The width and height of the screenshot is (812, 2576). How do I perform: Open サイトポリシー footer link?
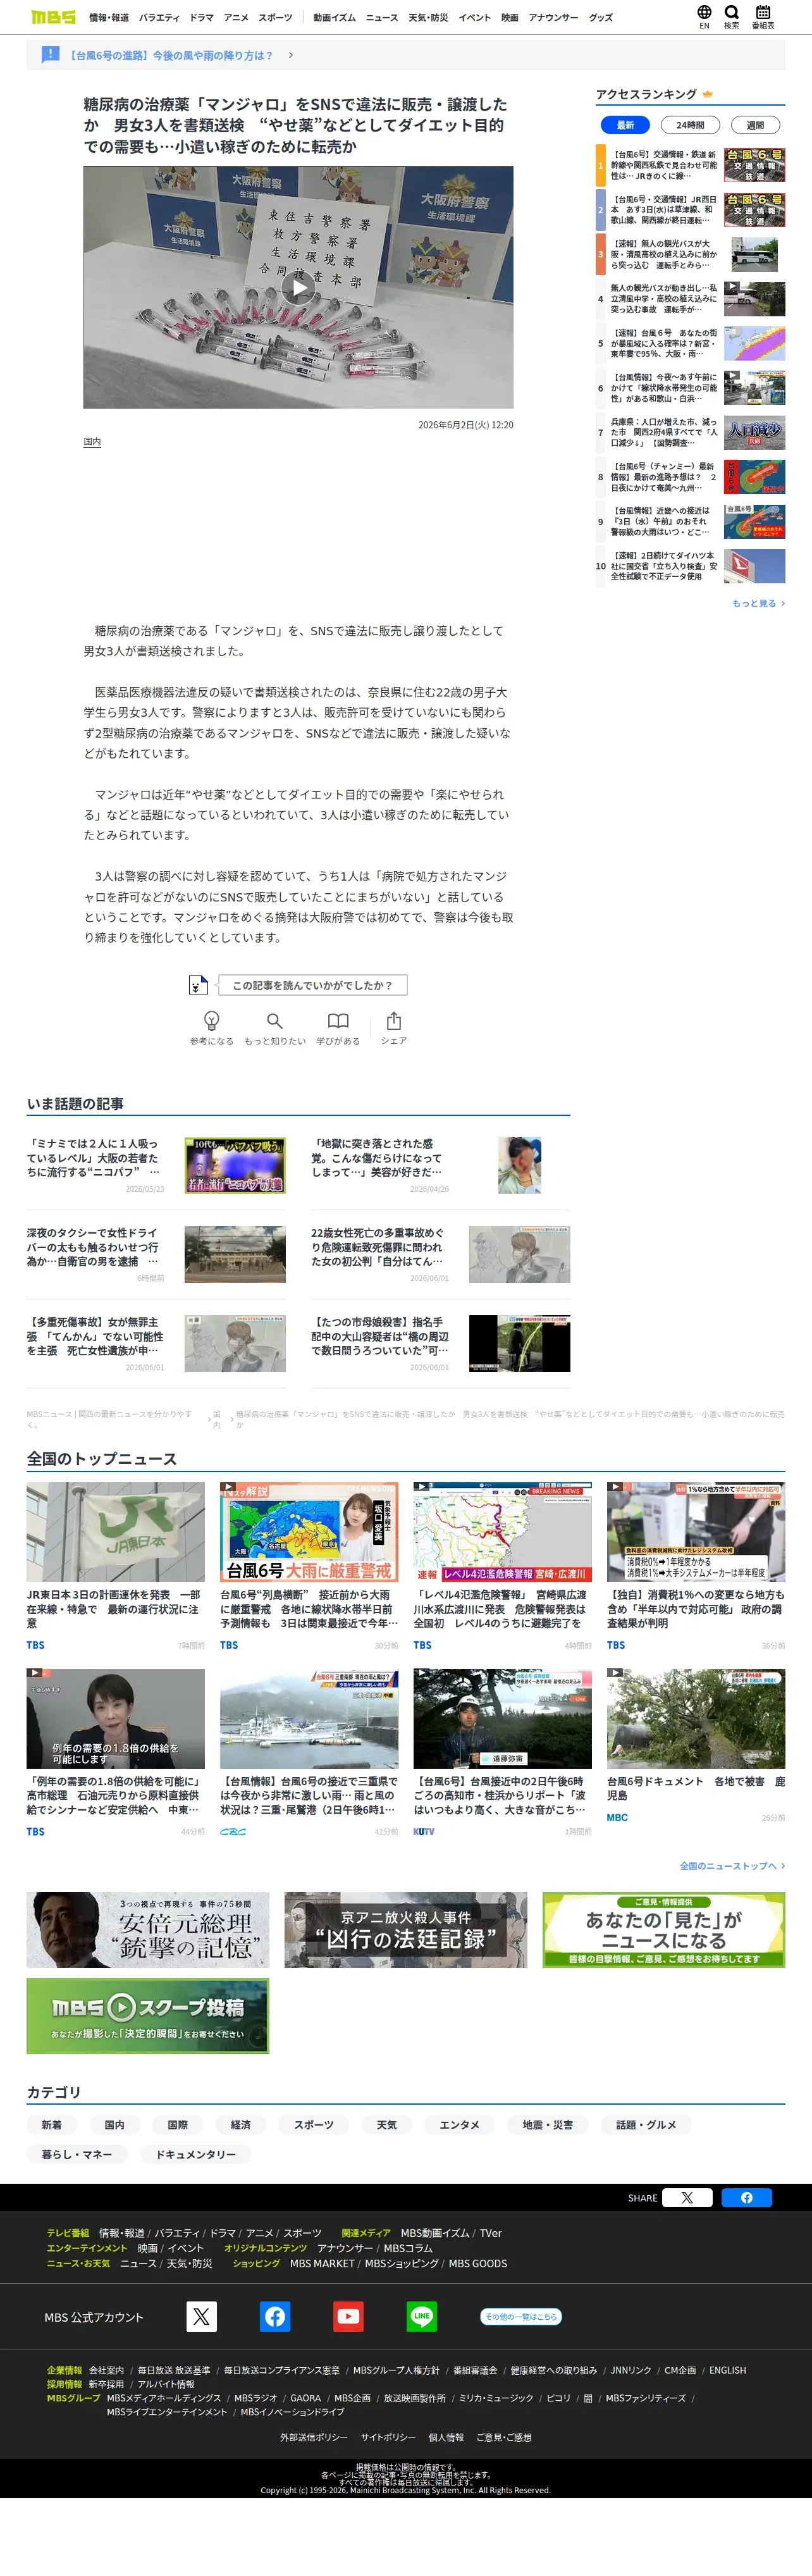388,2437
